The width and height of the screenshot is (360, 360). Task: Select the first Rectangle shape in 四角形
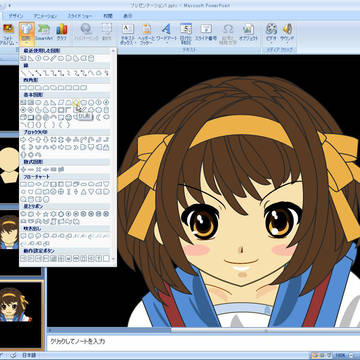click(x=23, y=88)
